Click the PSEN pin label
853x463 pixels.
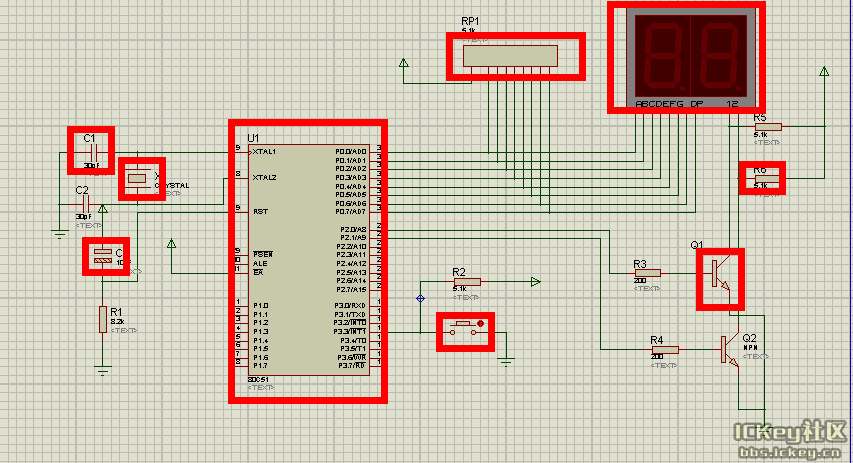263,255
